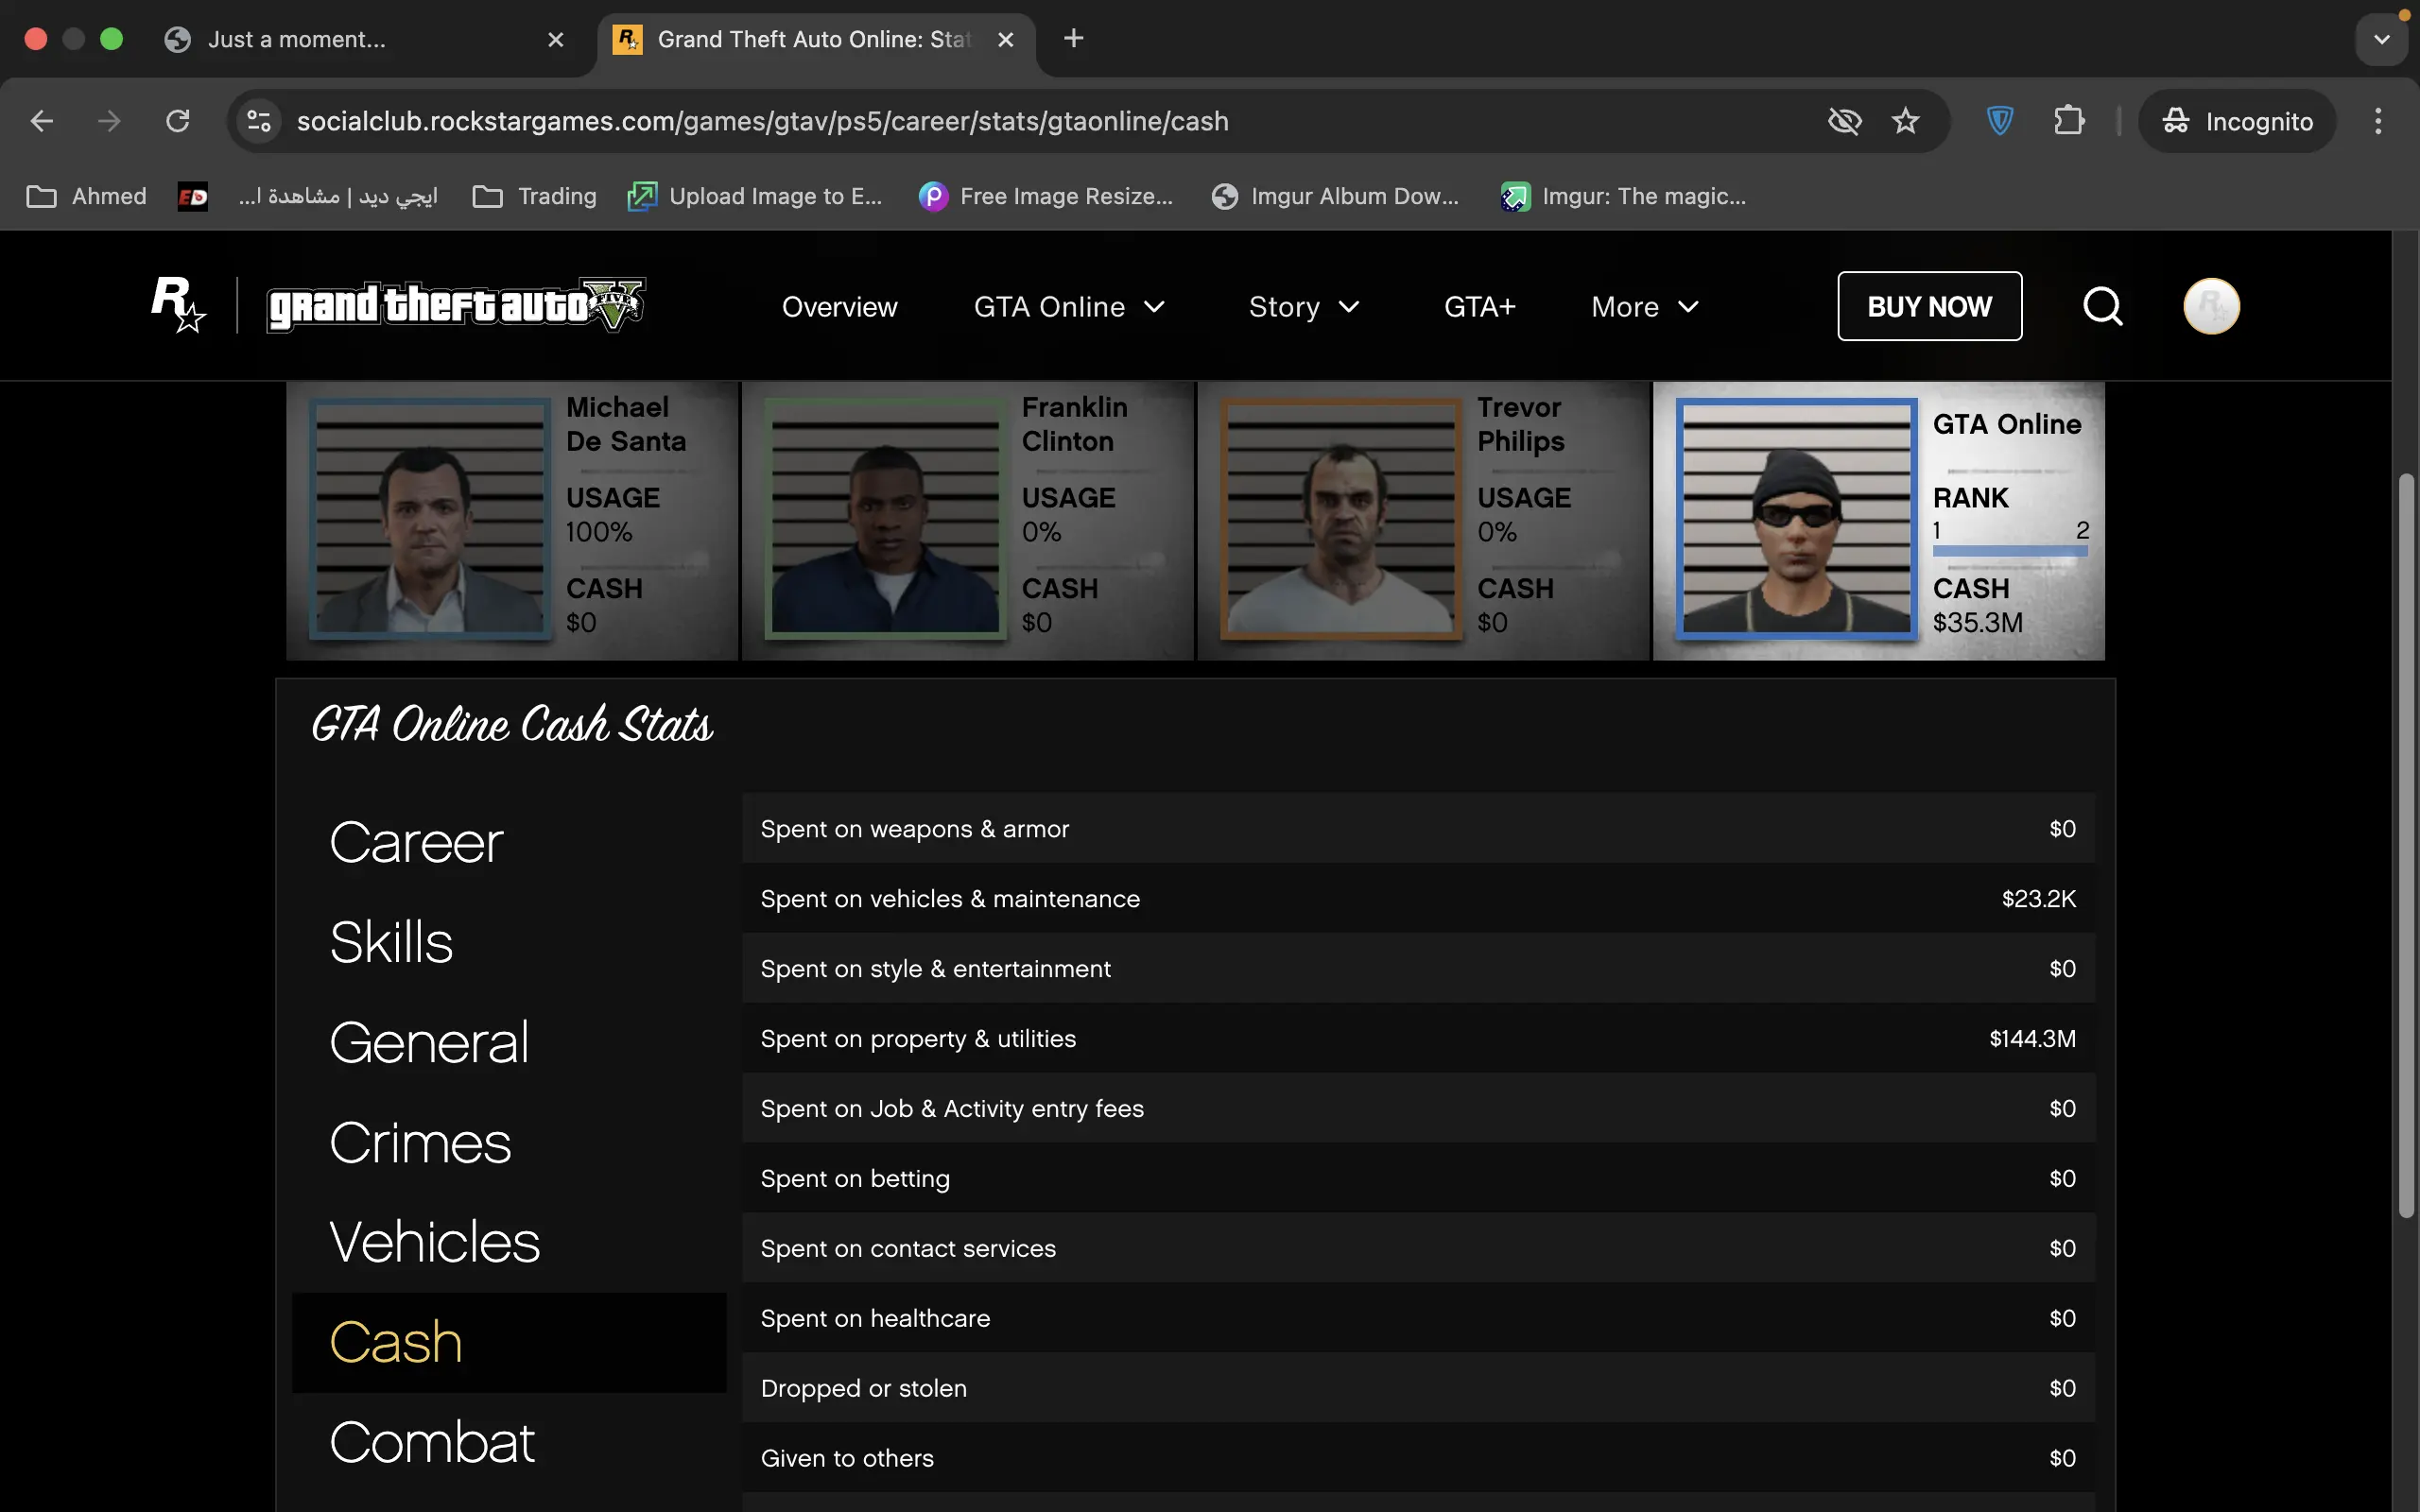2420x1512 pixels.
Task: Click the shield extension icon in the toolbar
Action: pyautogui.click(x=1999, y=121)
